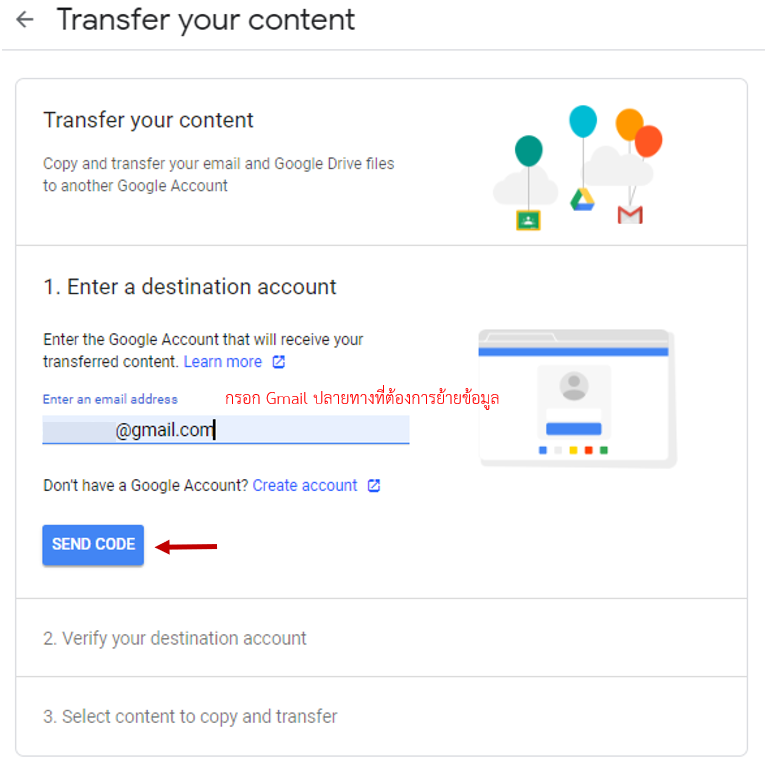Click the browser window illustration
This screenshot has height=765, width=765.
click(576, 397)
